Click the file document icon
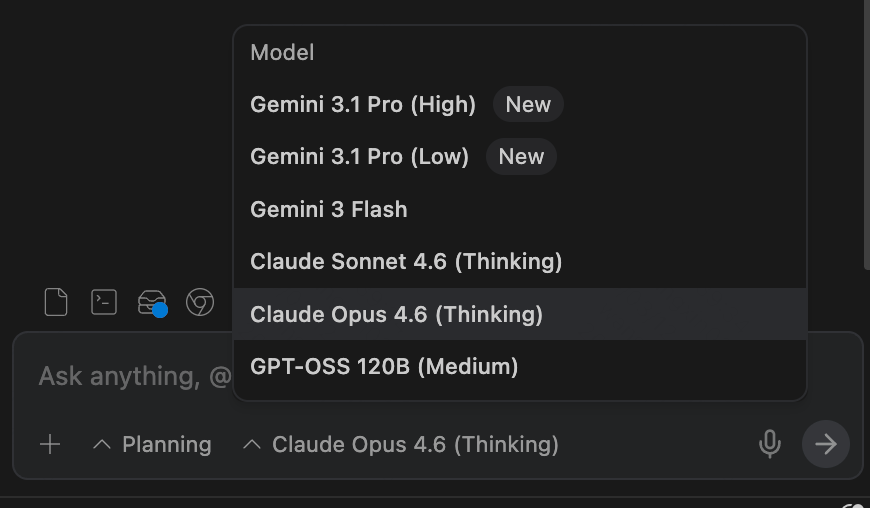The image size is (870, 508). tap(56, 302)
